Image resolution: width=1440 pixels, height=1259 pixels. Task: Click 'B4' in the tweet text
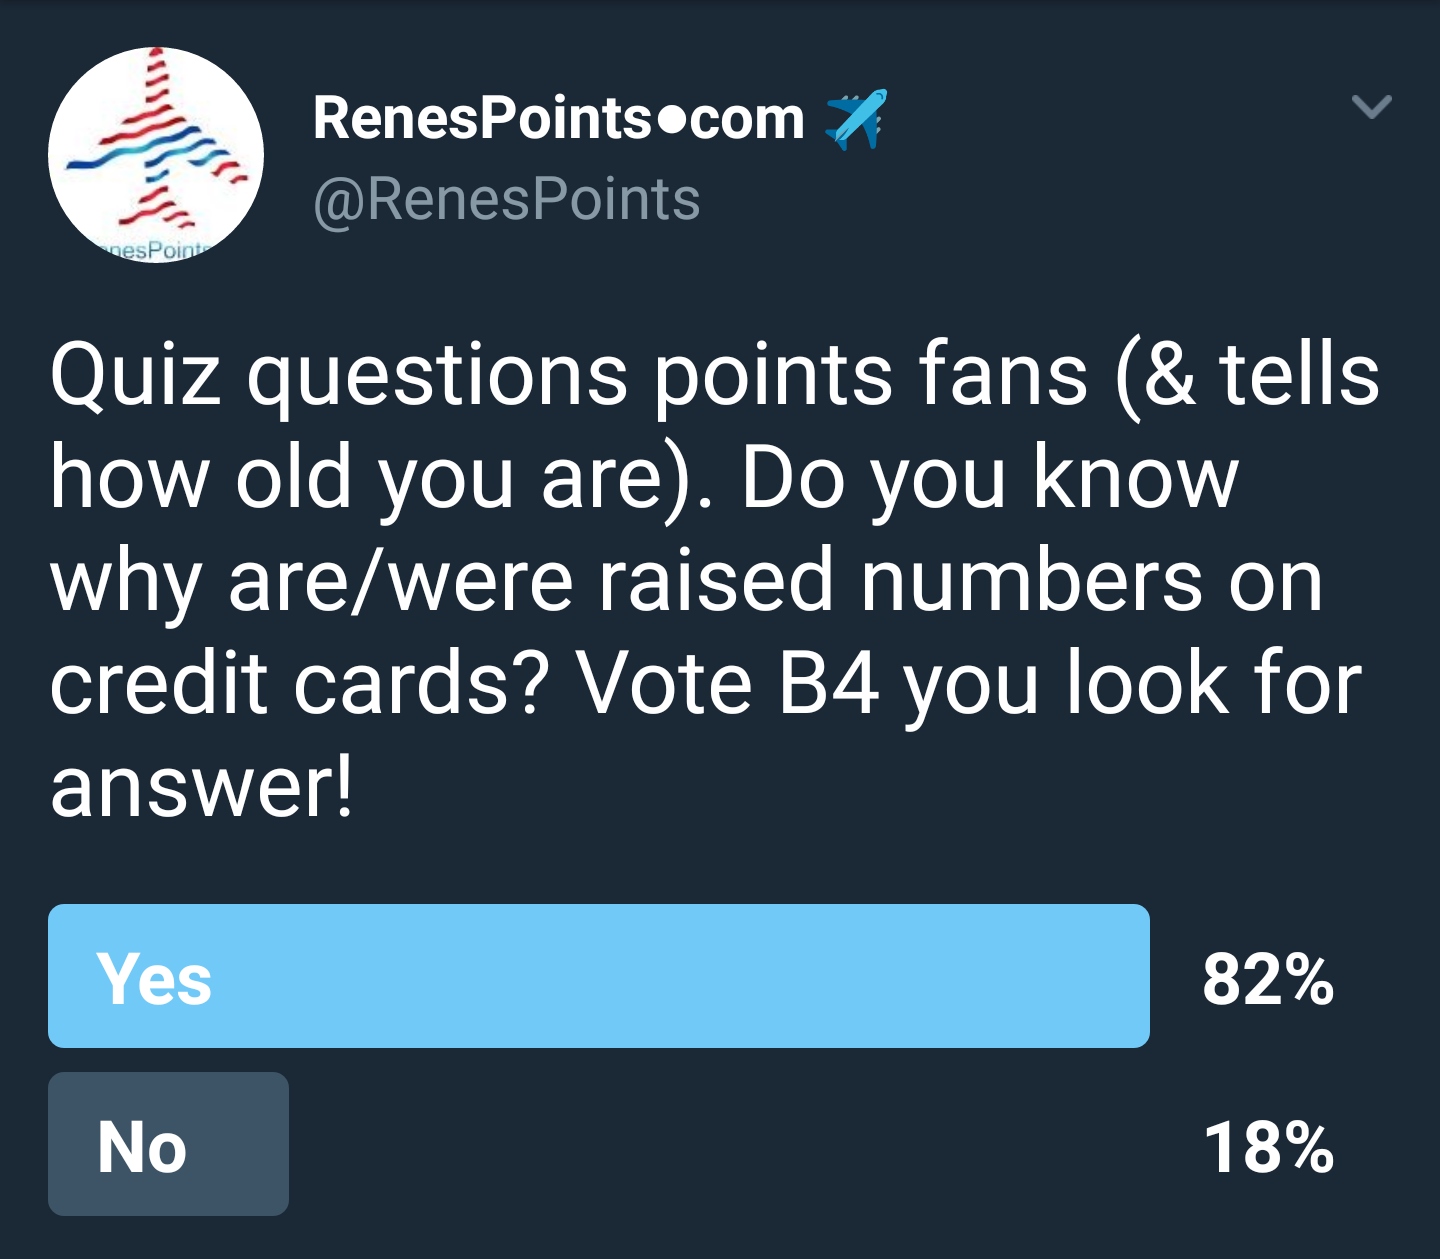coord(828,684)
